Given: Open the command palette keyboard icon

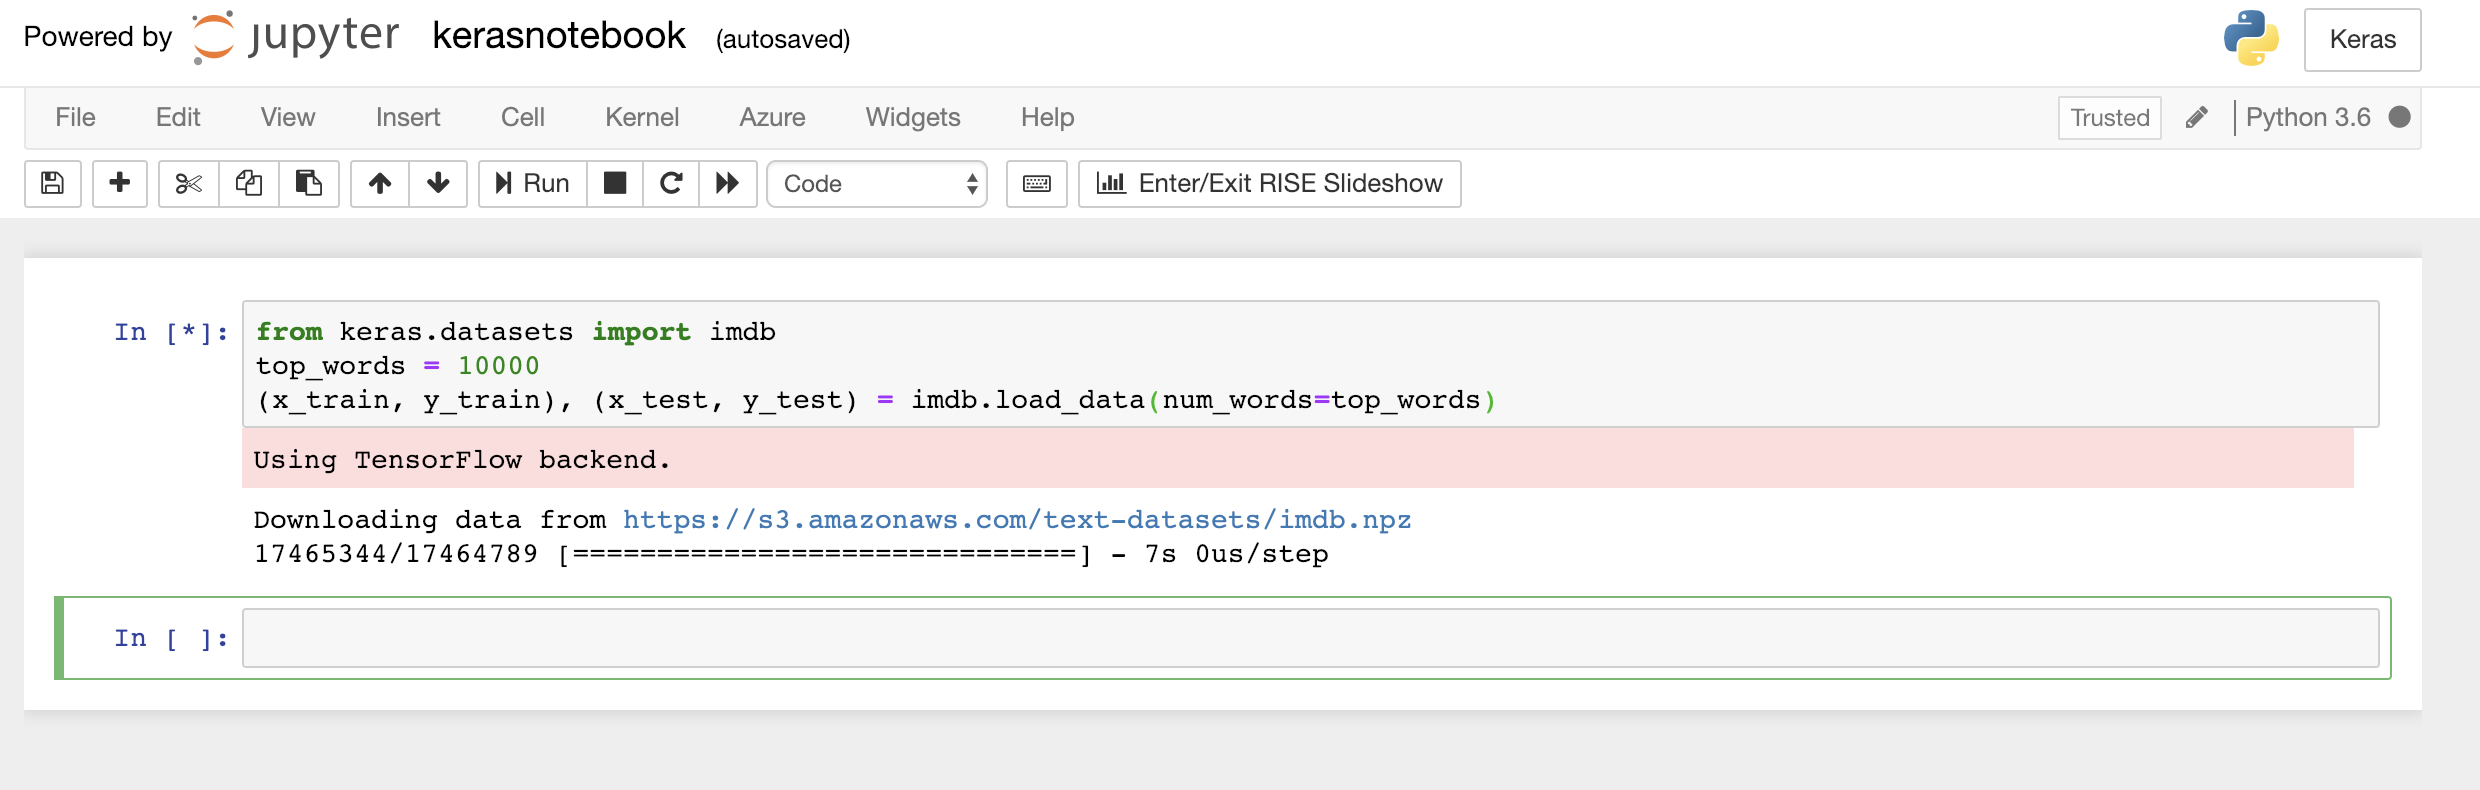Looking at the screenshot, I should [1037, 183].
